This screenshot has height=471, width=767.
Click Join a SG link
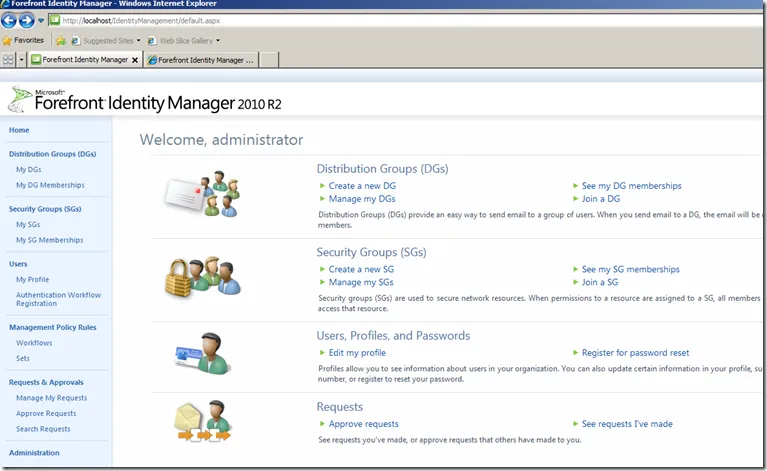tap(600, 282)
